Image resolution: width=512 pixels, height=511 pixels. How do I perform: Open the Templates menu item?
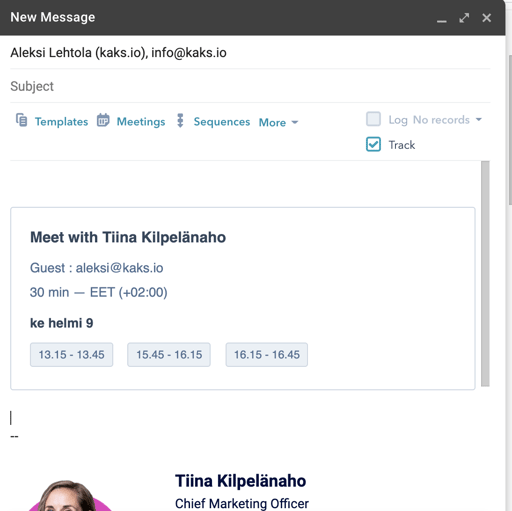(x=61, y=122)
